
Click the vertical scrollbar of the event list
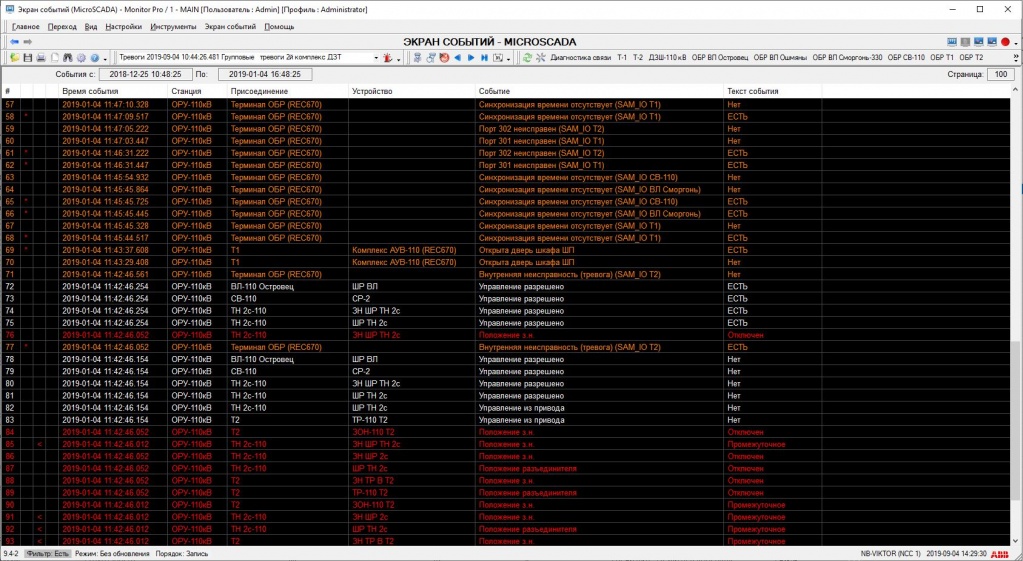coord(1016,316)
